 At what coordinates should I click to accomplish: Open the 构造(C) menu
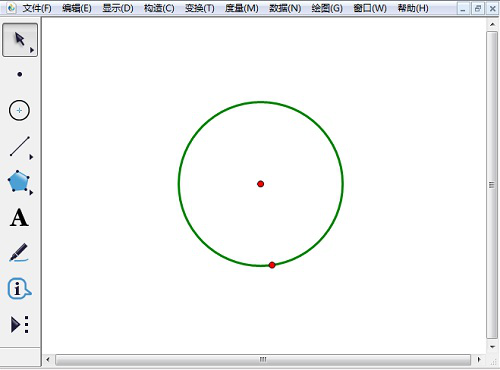tap(159, 8)
